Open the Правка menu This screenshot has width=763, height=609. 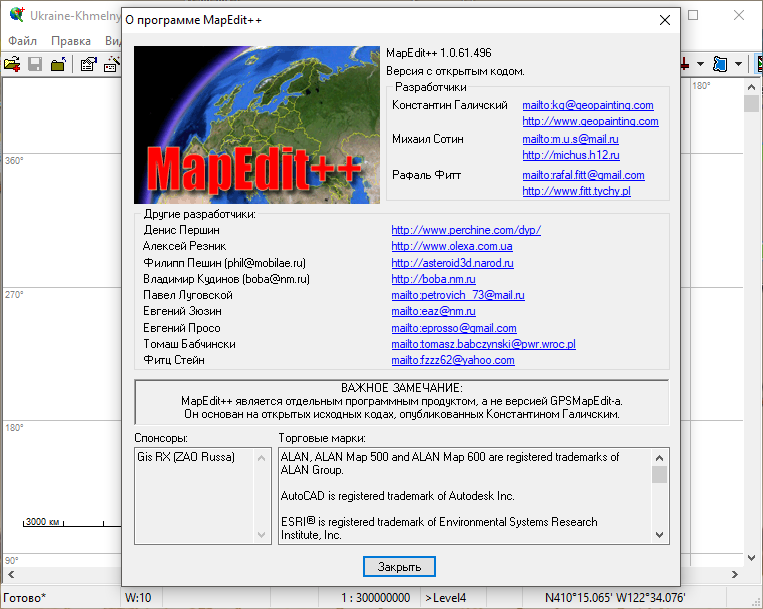[x=71, y=41]
